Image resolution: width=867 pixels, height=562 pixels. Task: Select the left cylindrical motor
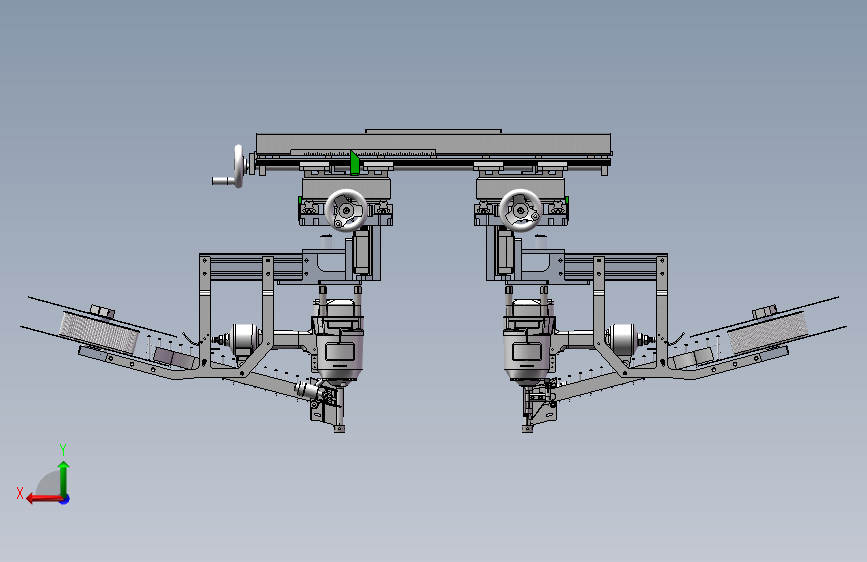tap(245, 338)
